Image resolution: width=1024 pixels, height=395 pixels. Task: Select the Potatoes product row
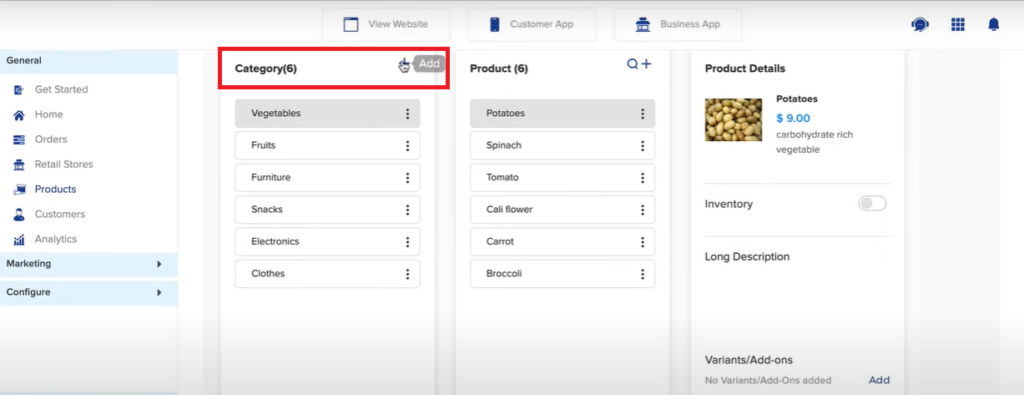click(x=562, y=114)
